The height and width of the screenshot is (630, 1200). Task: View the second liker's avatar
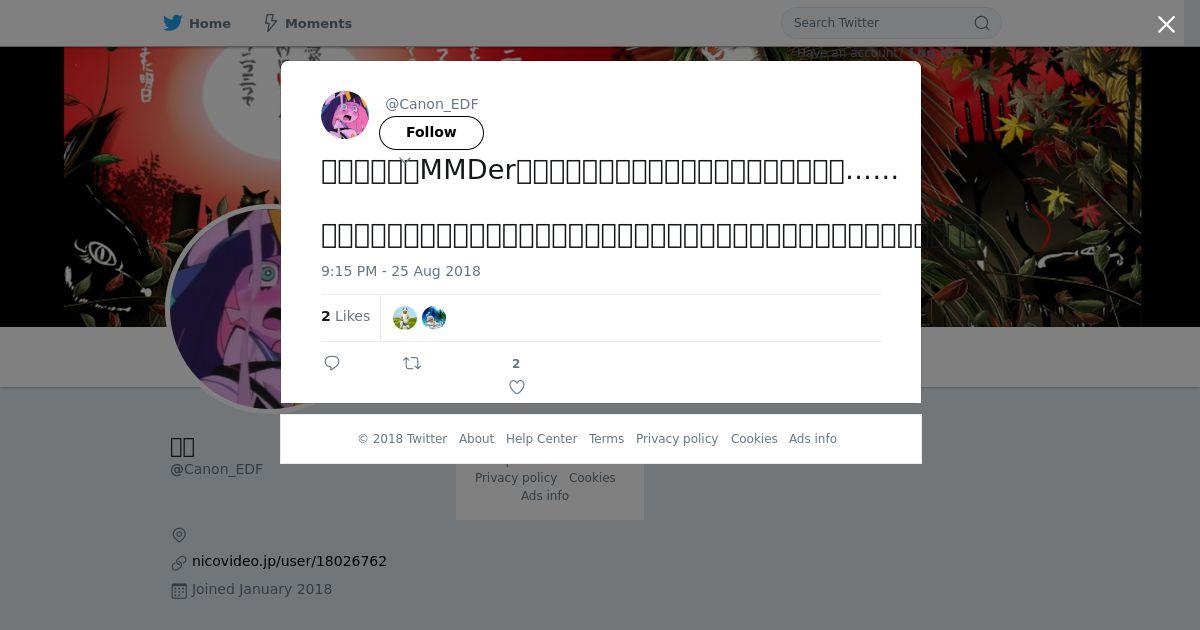[x=434, y=318]
